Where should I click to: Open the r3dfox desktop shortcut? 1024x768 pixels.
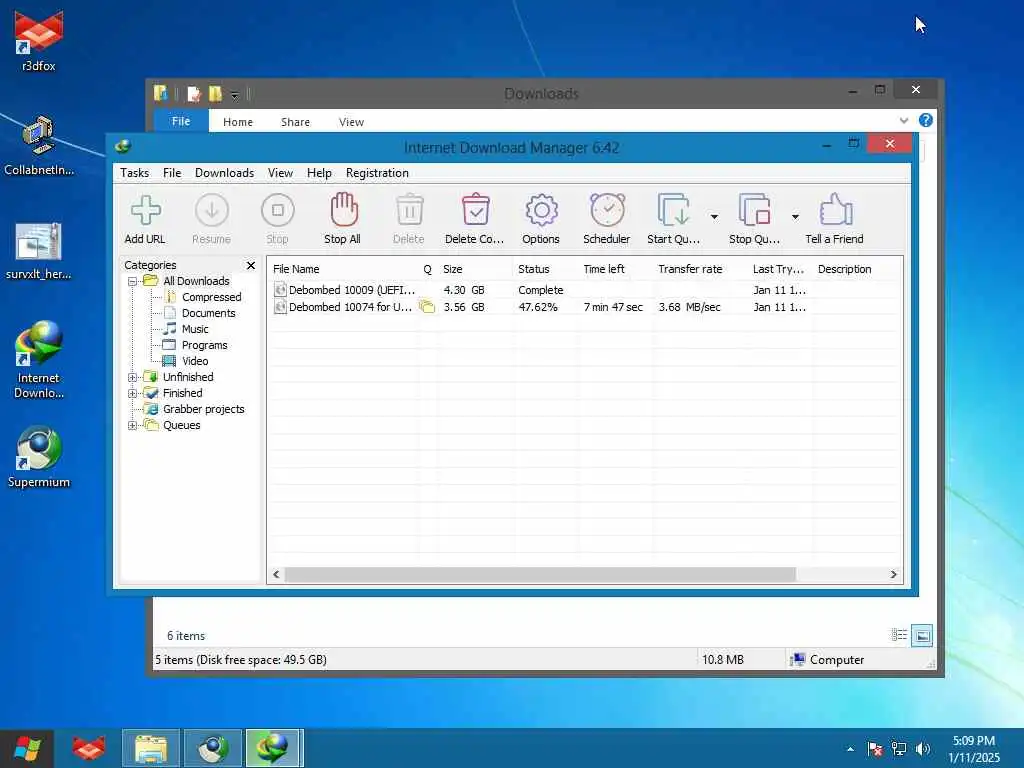pos(39,41)
